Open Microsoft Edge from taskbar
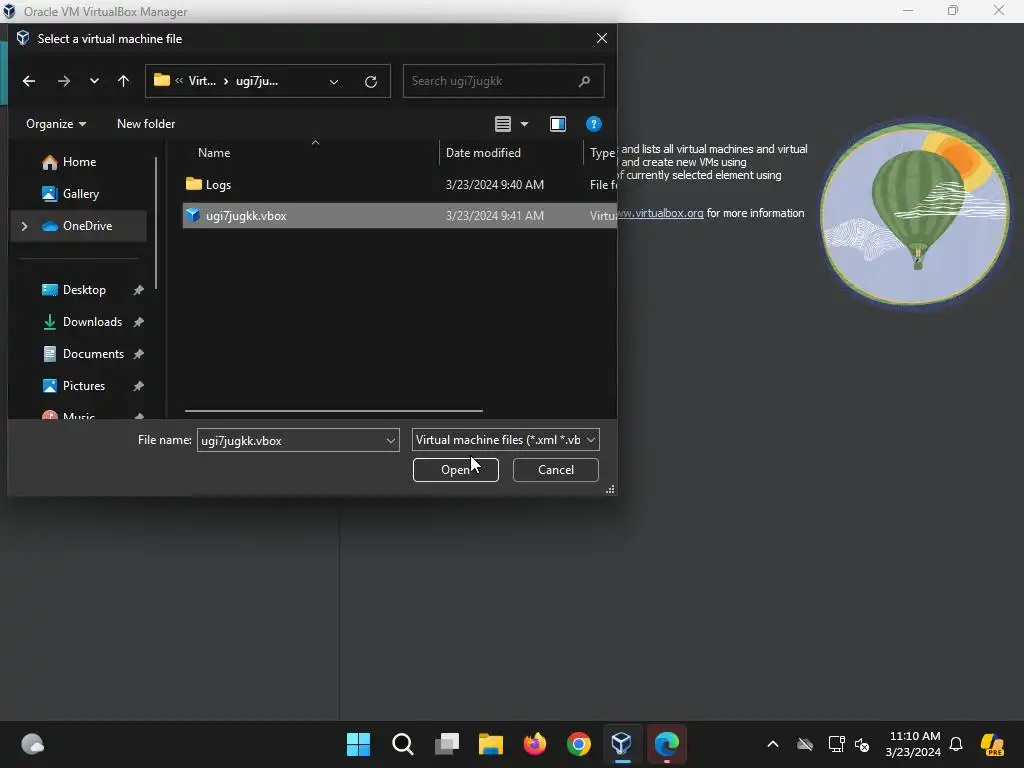This screenshot has width=1024, height=768. click(667, 744)
